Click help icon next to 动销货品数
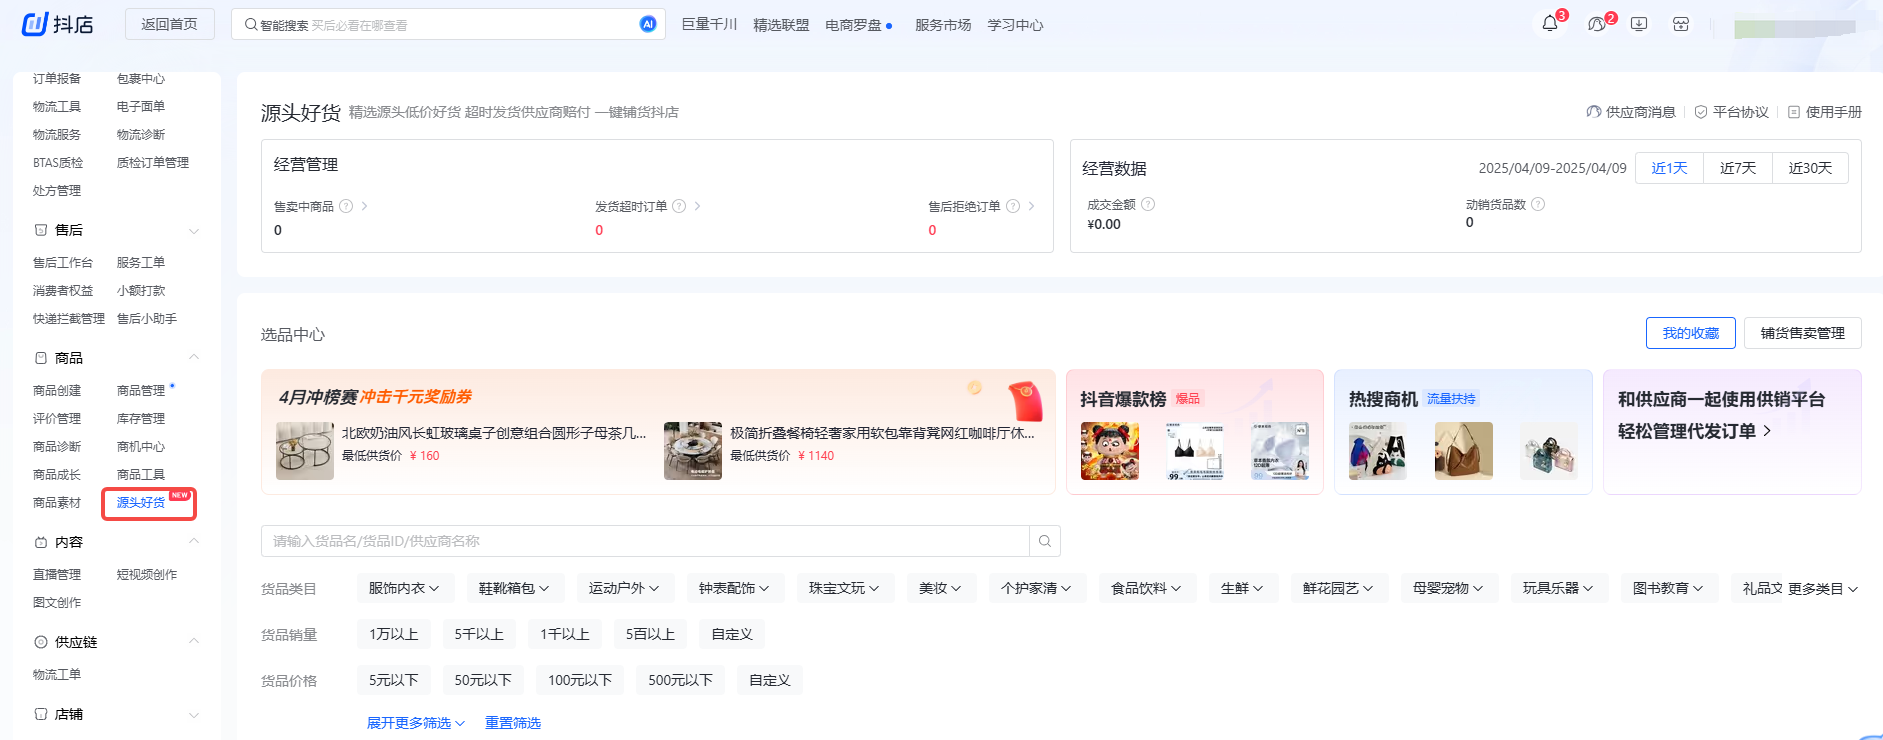The image size is (1883, 740). (x=1538, y=204)
